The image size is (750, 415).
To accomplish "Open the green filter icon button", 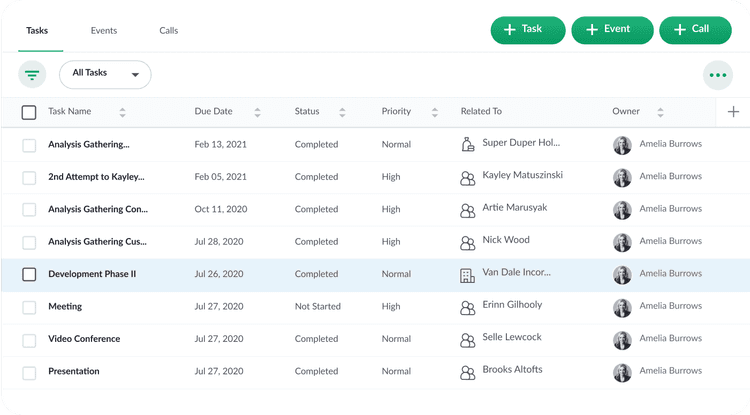I will click(x=32, y=75).
